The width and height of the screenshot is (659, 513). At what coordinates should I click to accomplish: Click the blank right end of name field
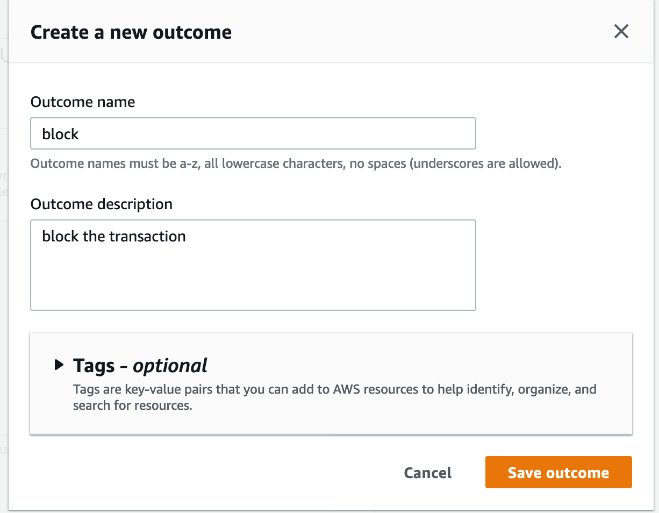[x=400, y=133]
